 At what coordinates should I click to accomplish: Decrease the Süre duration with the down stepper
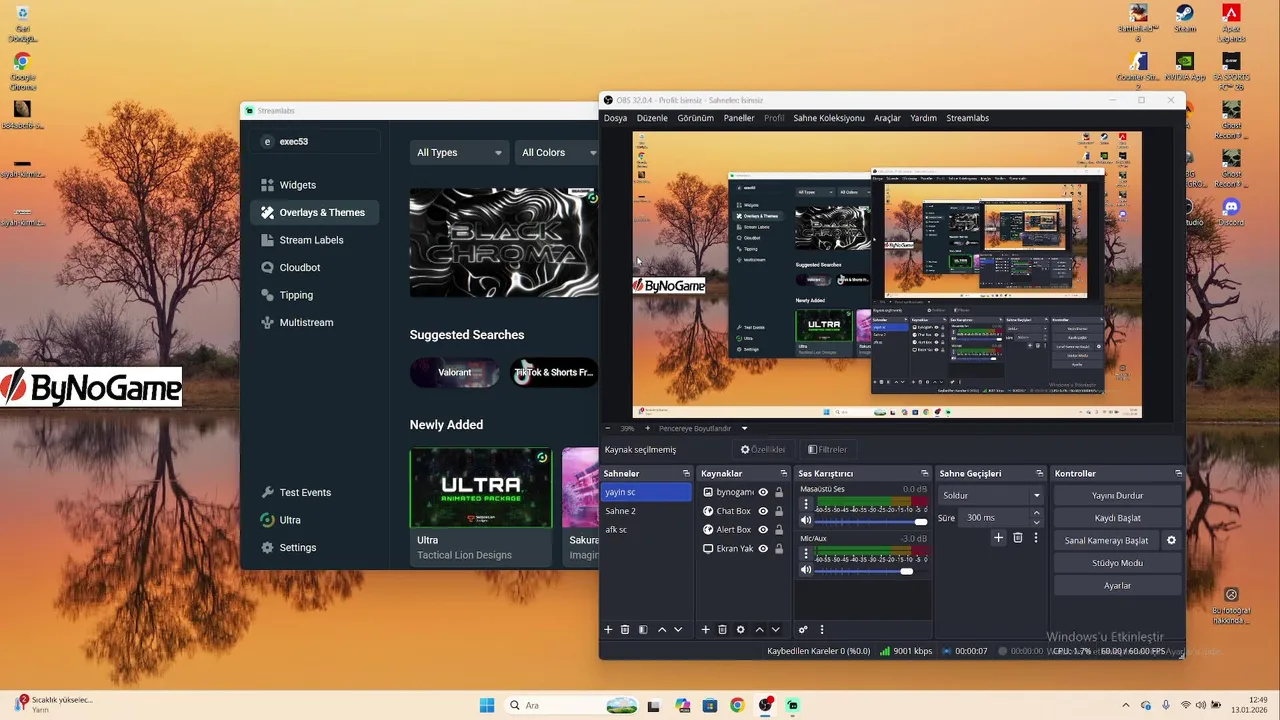tap(1036, 522)
